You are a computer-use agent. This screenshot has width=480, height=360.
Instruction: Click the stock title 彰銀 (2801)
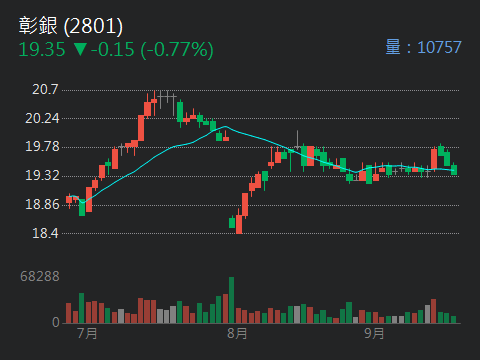[x=71, y=26]
